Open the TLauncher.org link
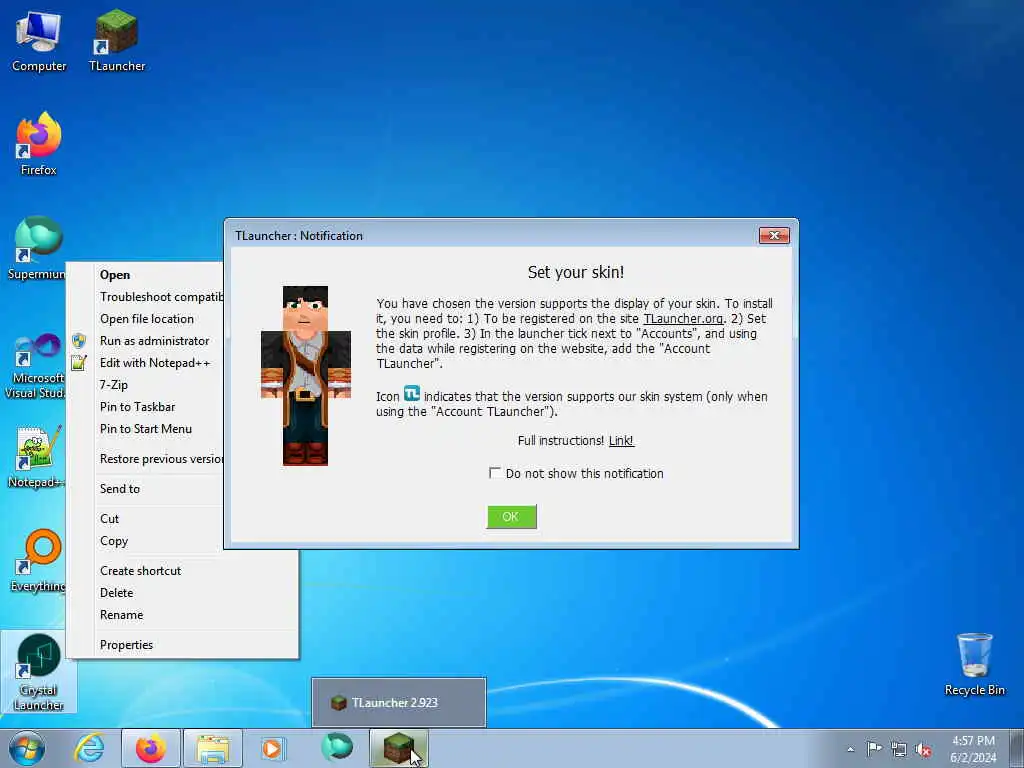 [683, 319]
